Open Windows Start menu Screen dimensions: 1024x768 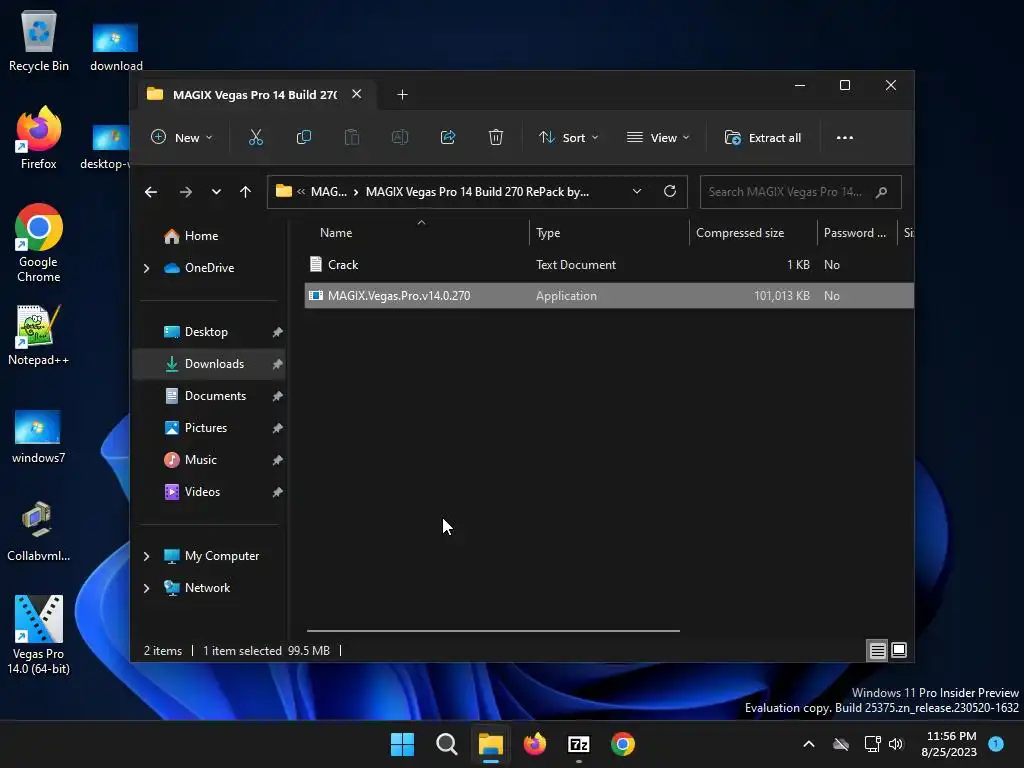pos(402,744)
